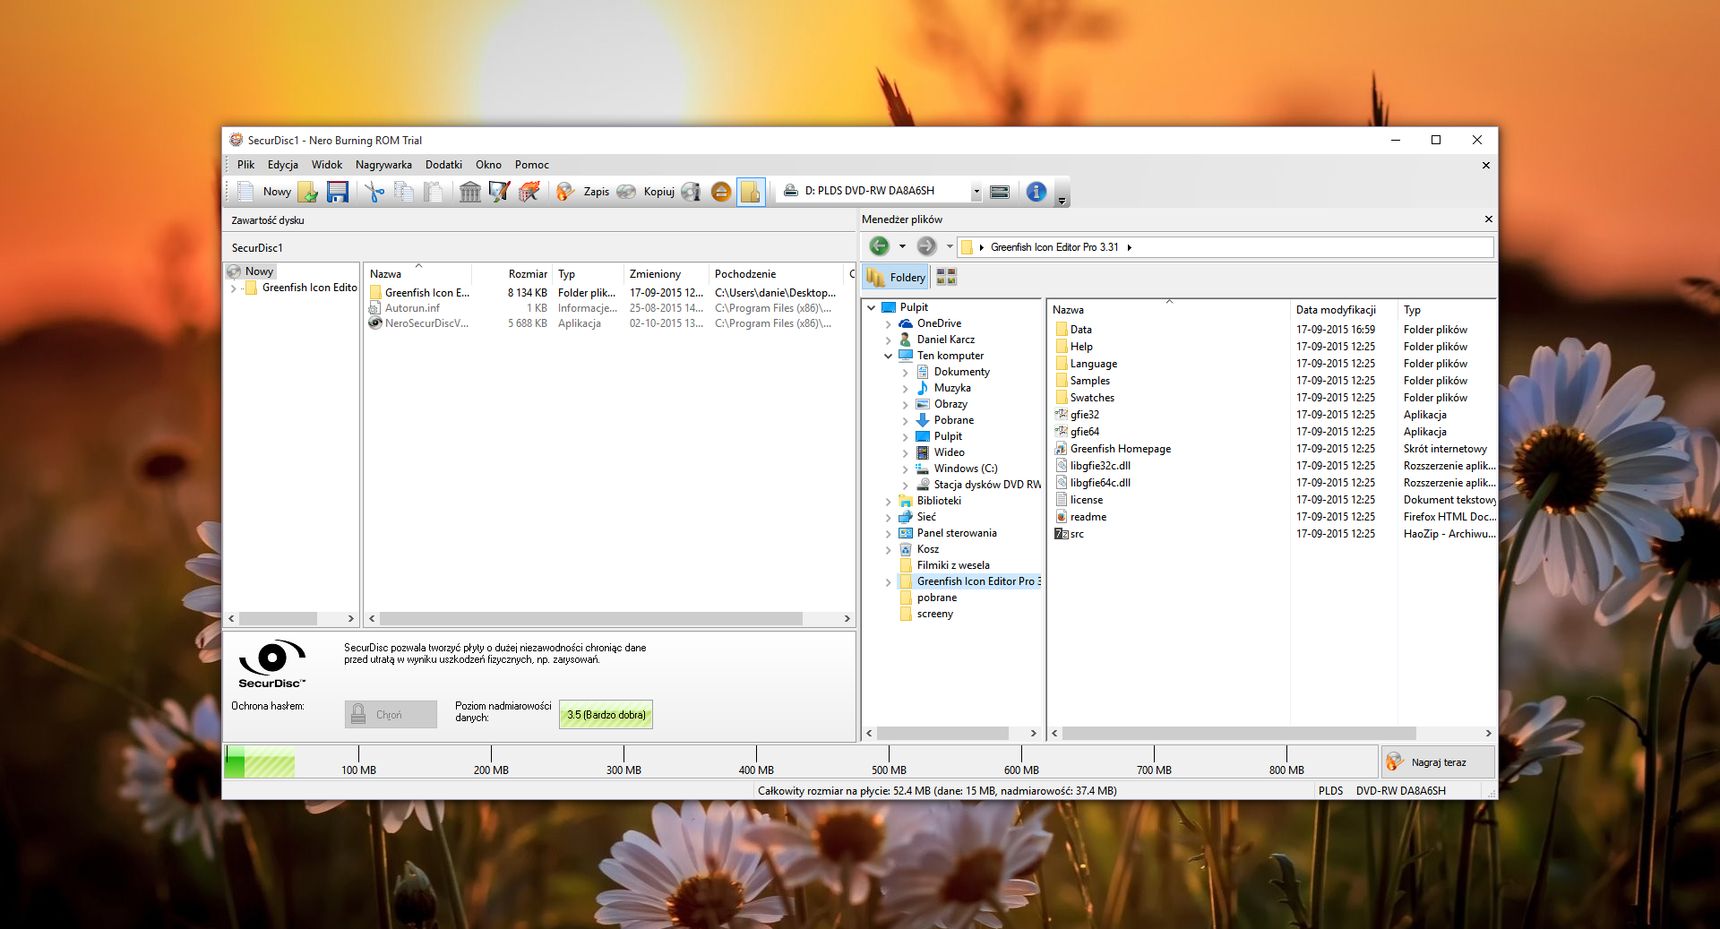
Task: Click the scissors Cut icon
Action: coord(374,191)
